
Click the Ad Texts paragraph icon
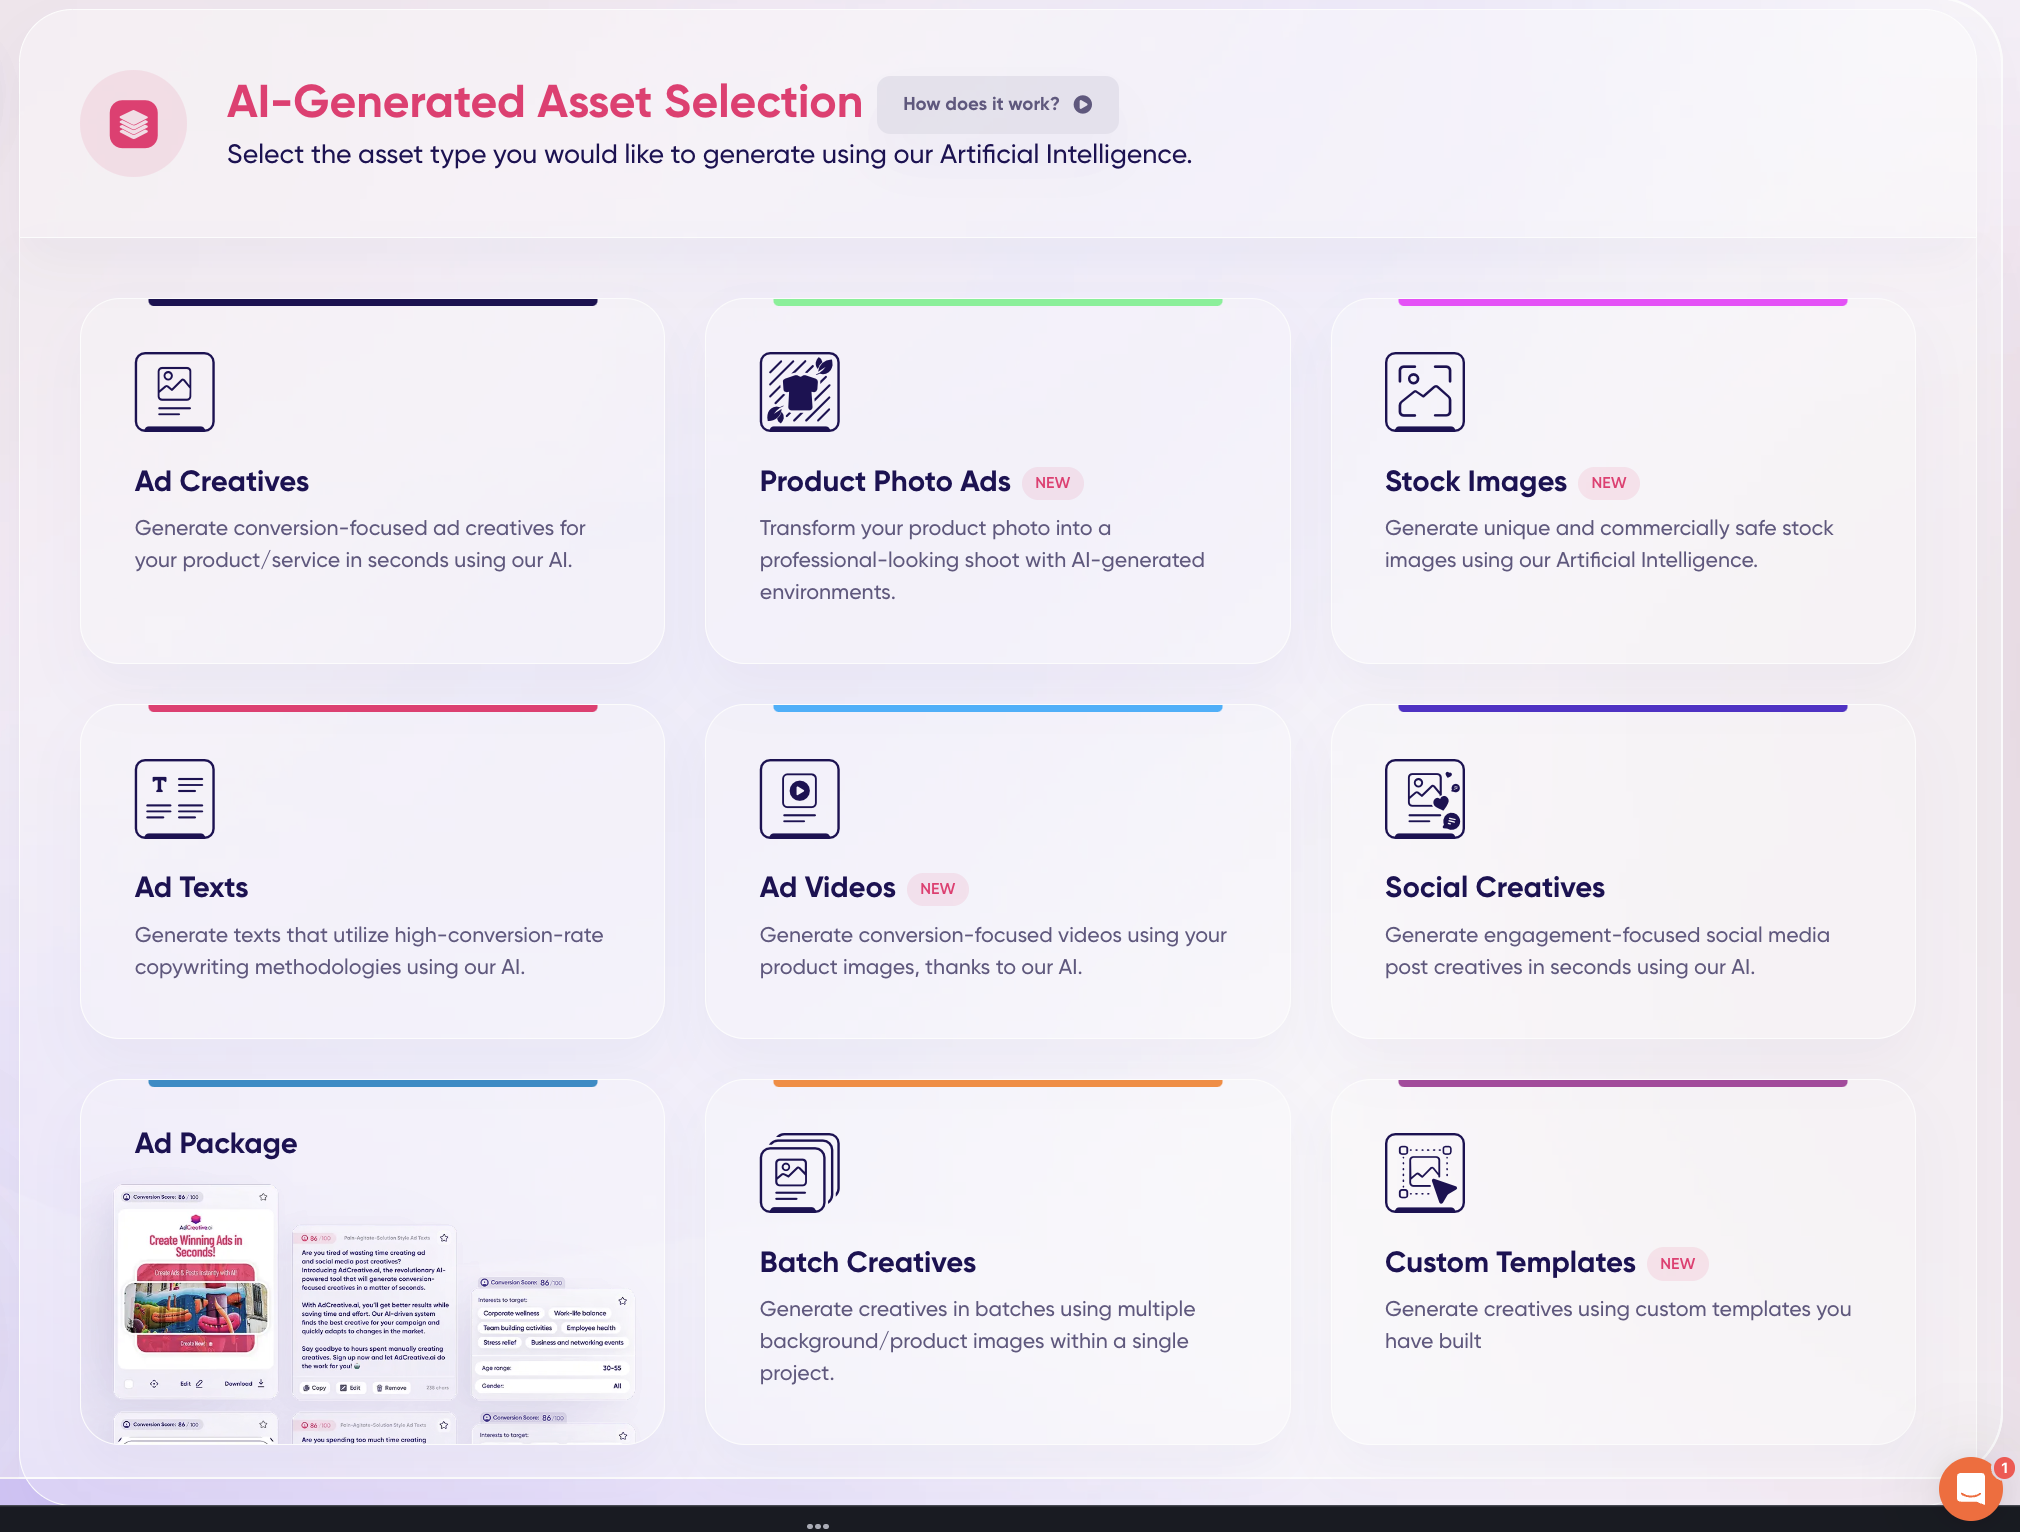pyautogui.click(x=174, y=798)
